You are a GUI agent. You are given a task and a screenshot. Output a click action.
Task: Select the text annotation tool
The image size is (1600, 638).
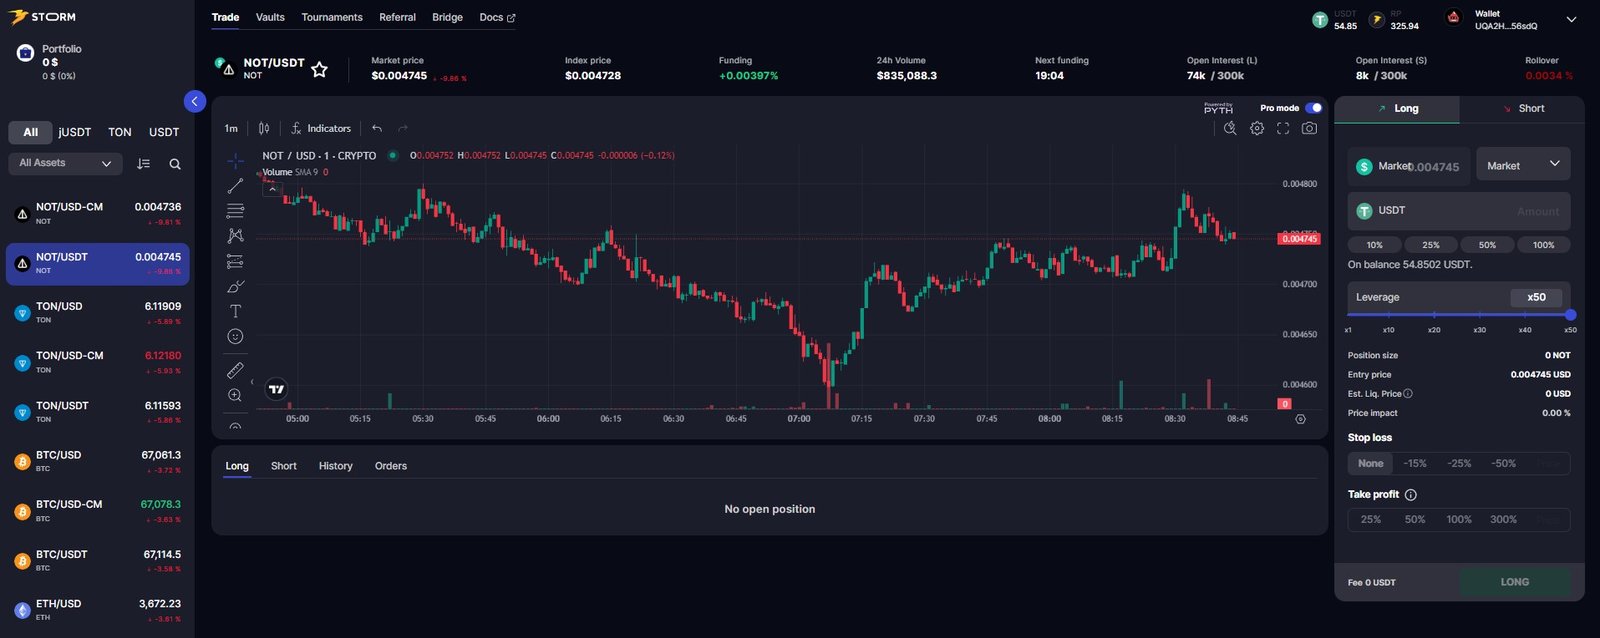pyautogui.click(x=235, y=312)
